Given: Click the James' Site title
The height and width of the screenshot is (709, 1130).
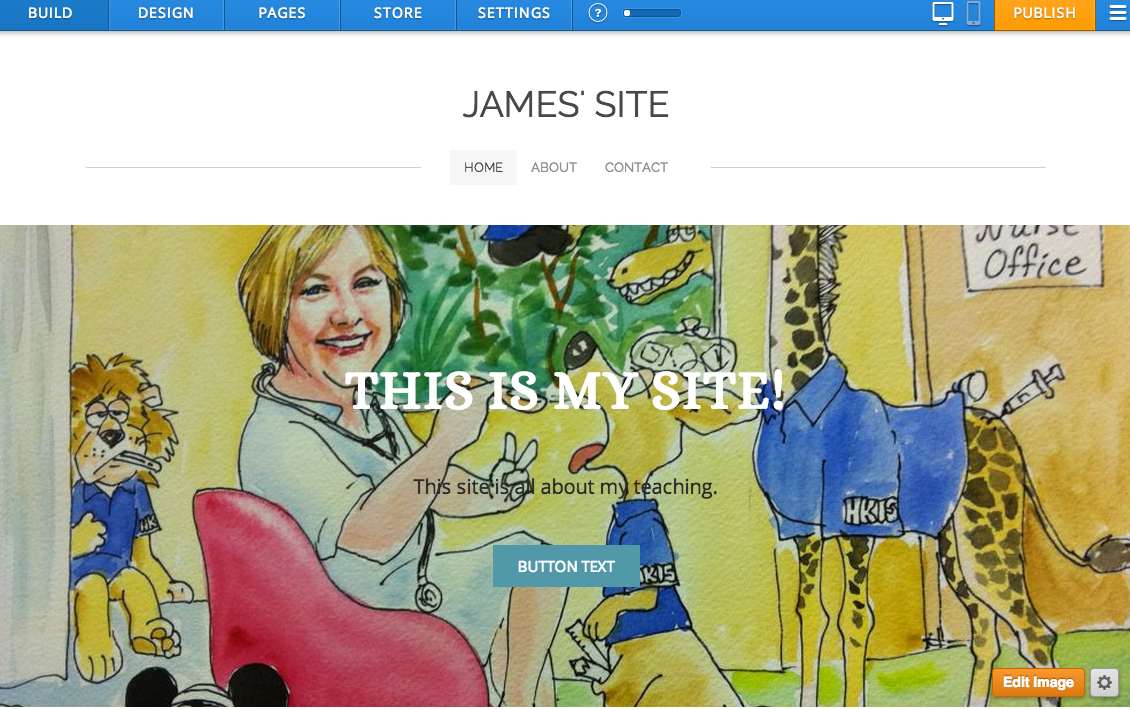Looking at the screenshot, I should pos(566,105).
